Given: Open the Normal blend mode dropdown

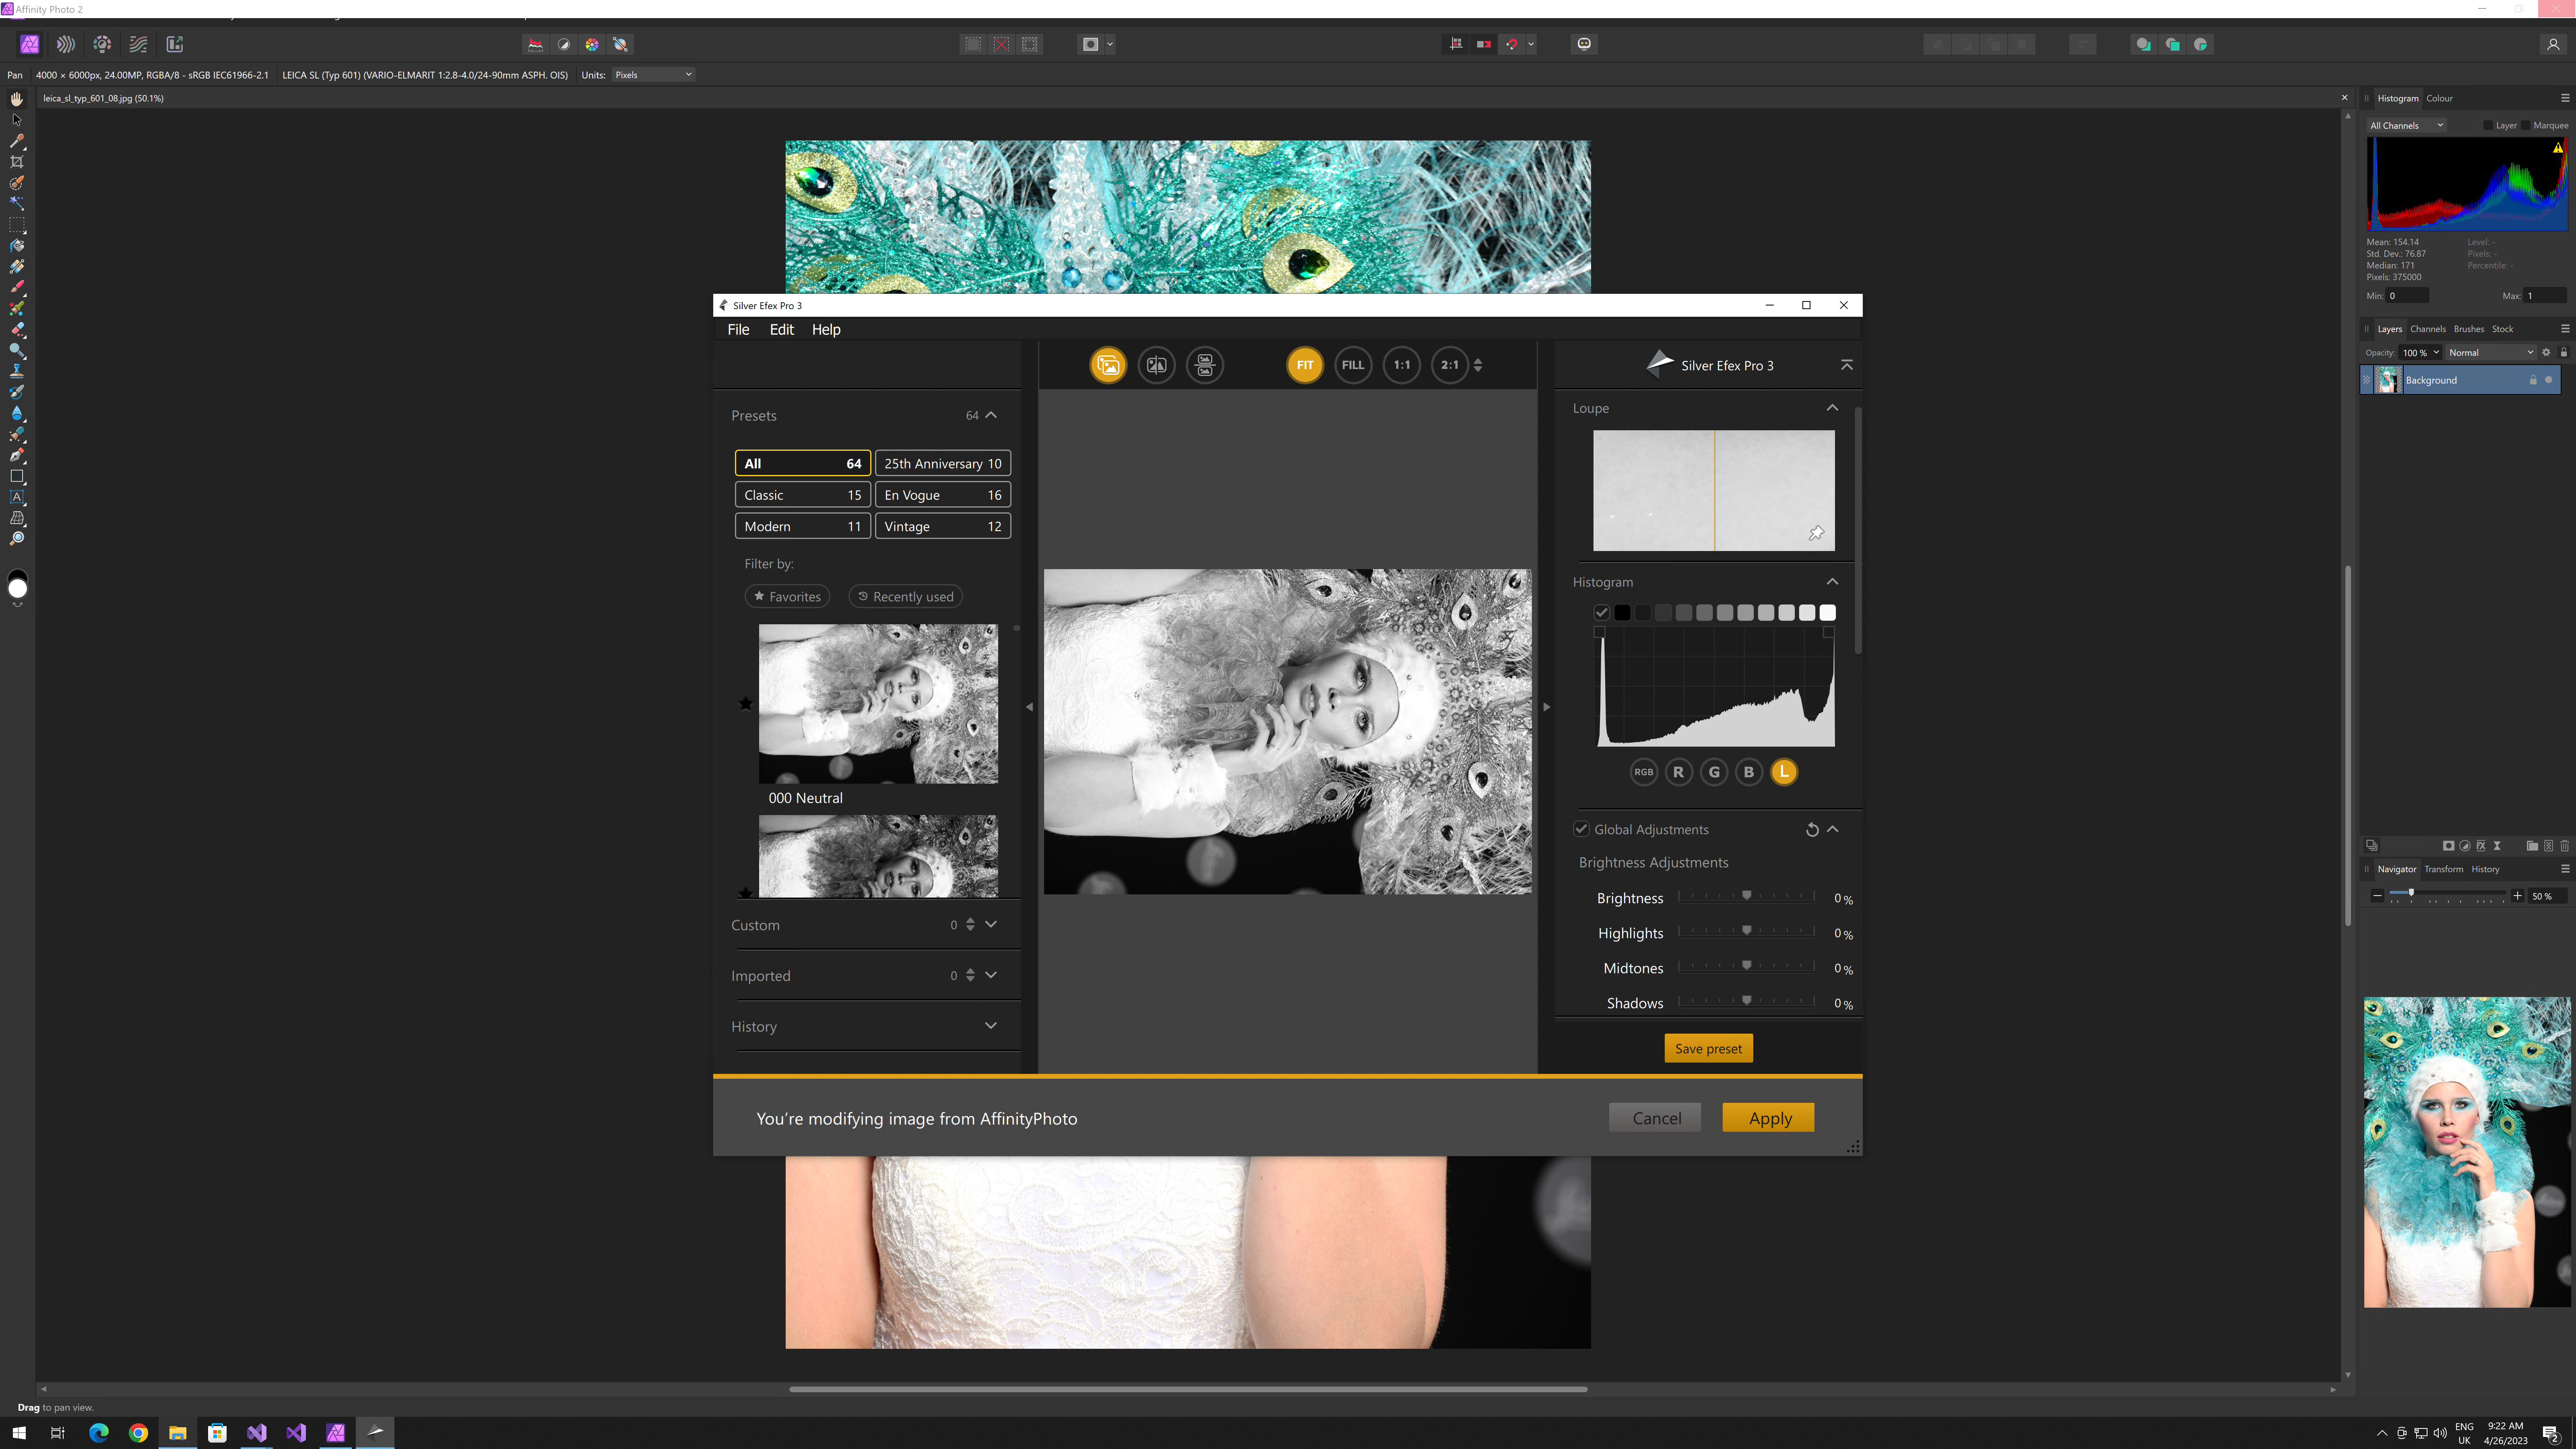Looking at the screenshot, I should [x=2491, y=353].
